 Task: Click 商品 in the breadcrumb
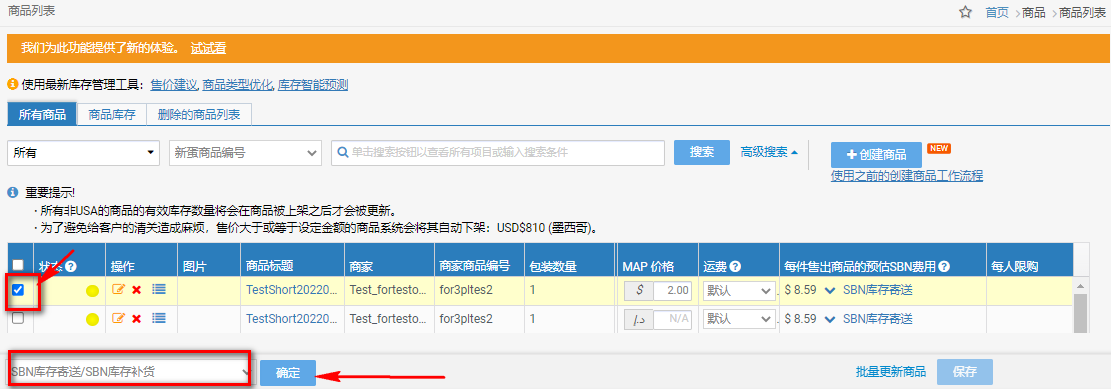click(x=1034, y=12)
